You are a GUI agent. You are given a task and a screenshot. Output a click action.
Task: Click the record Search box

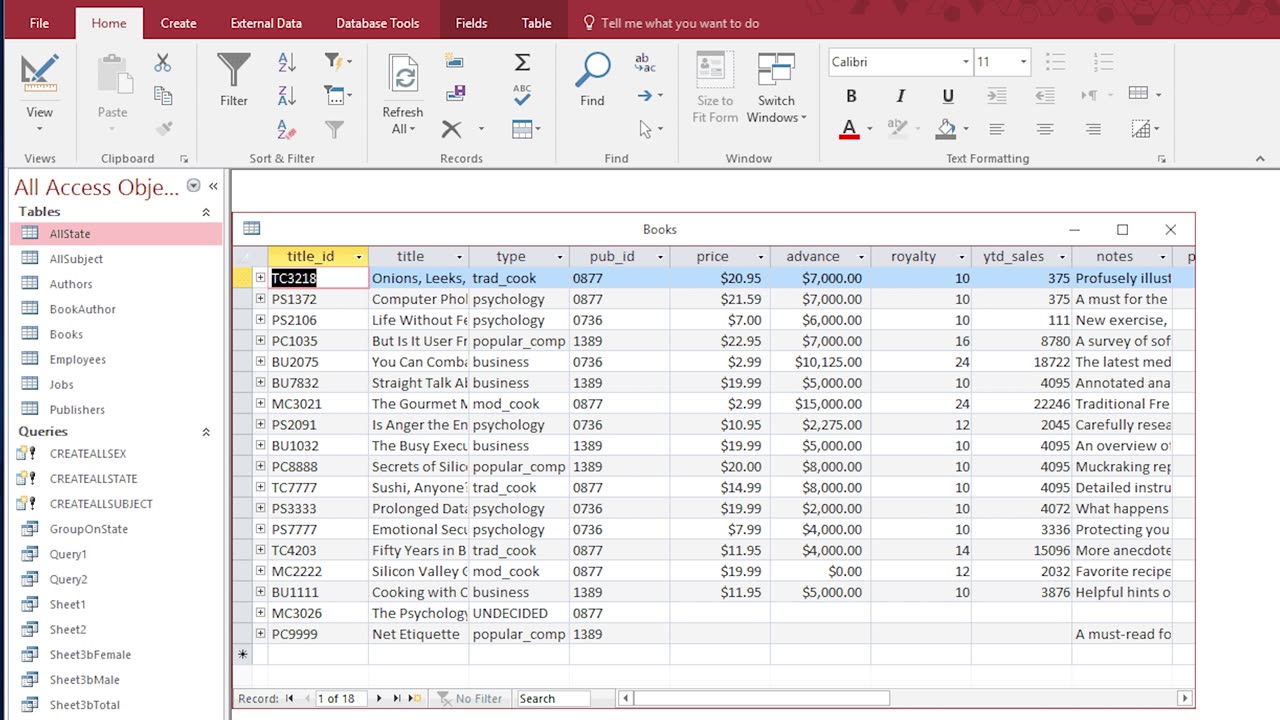coord(553,699)
